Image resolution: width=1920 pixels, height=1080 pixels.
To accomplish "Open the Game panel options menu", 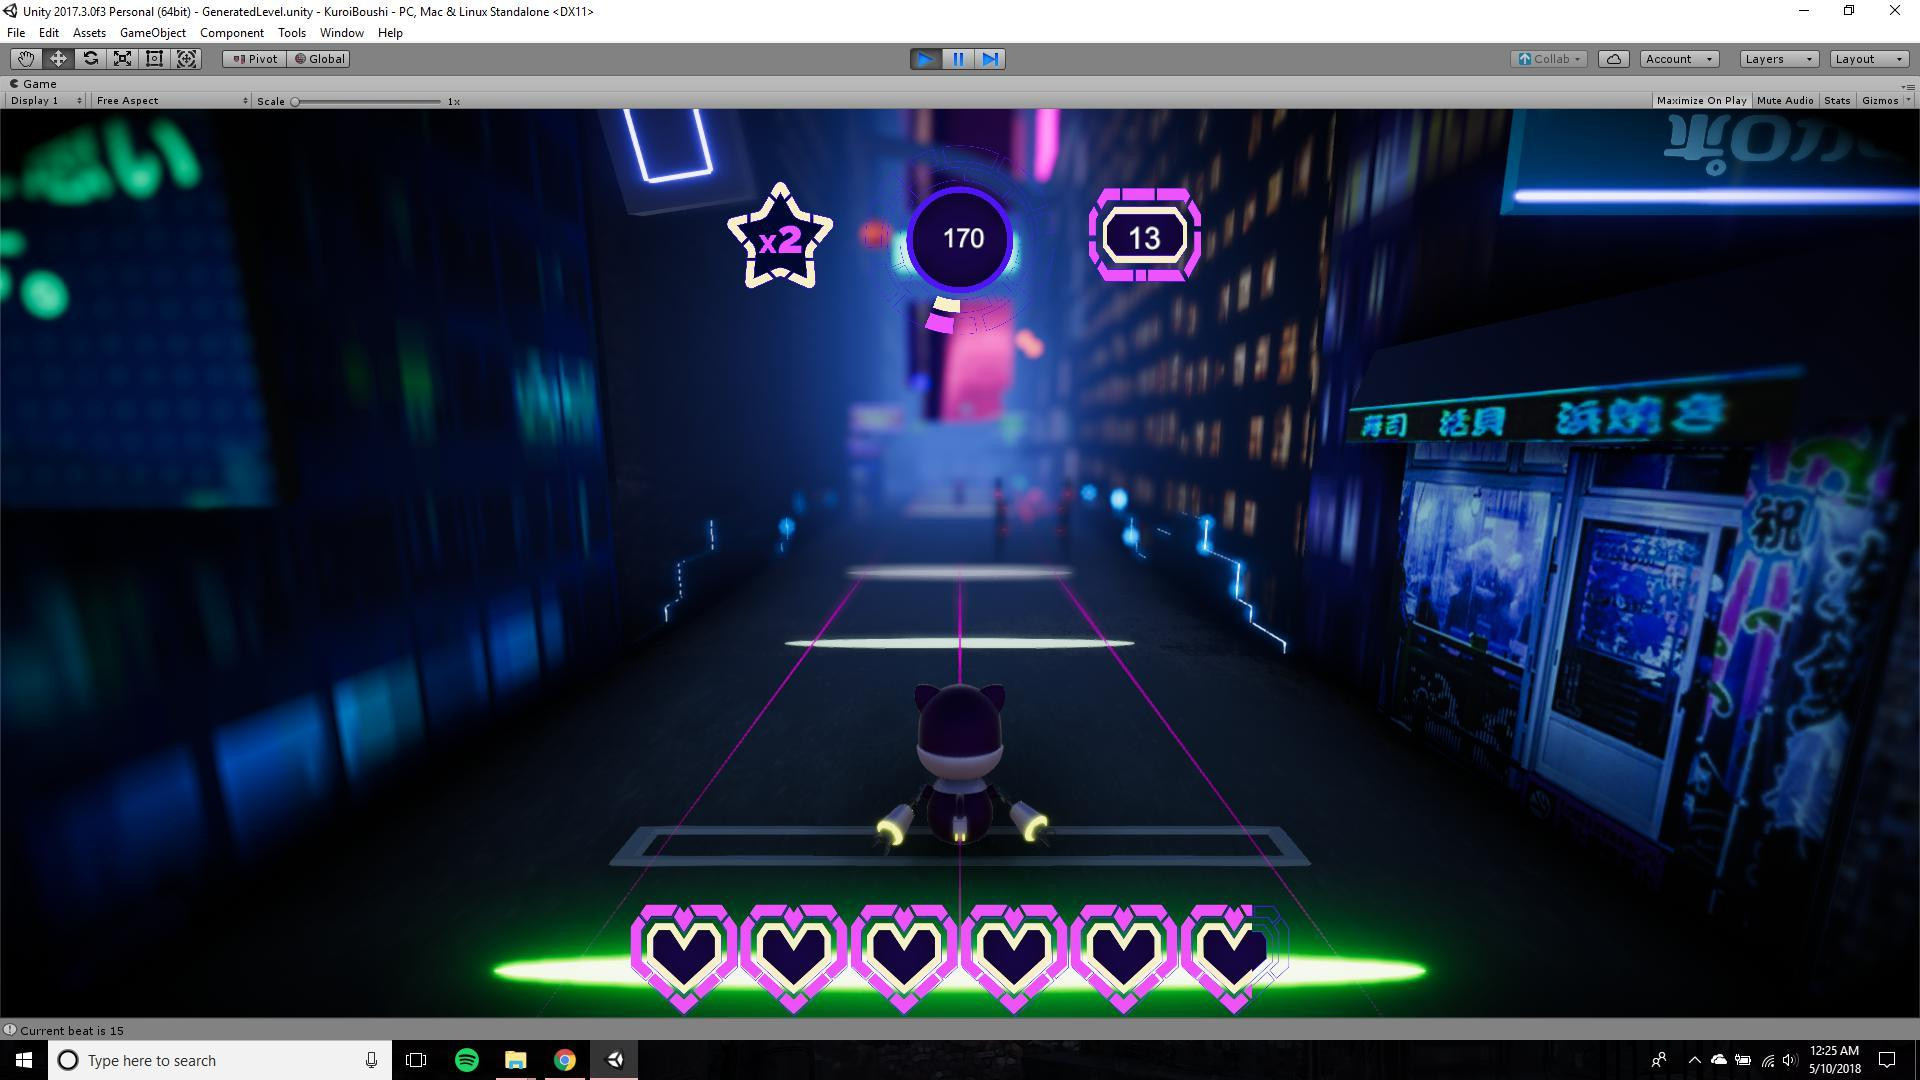I will tap(1909, 86).
